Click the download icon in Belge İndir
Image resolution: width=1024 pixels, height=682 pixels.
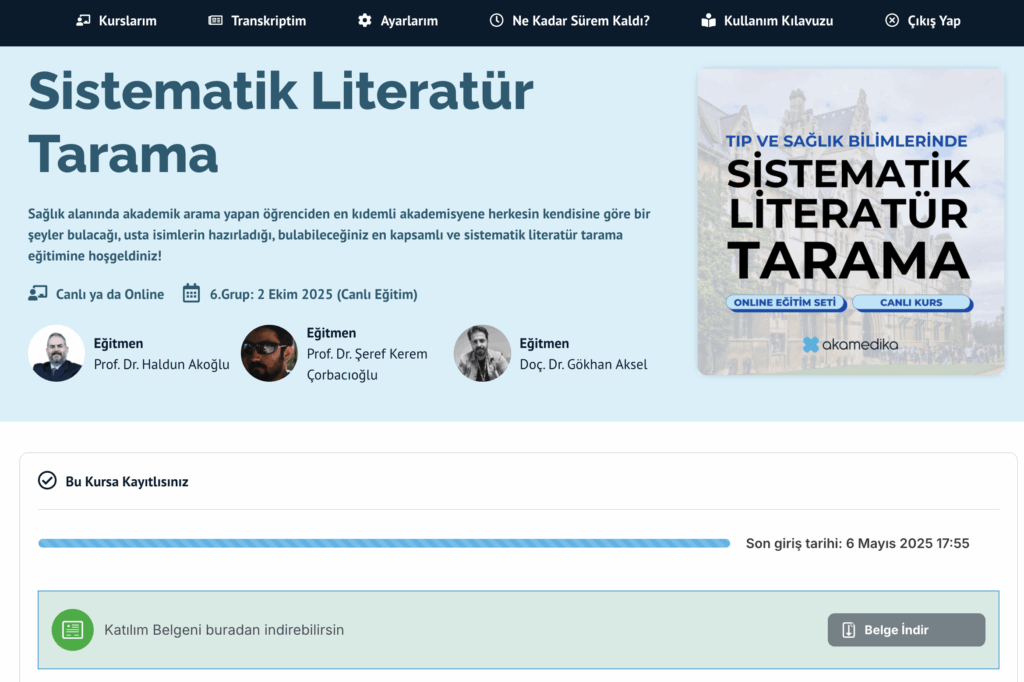(848, 630)
